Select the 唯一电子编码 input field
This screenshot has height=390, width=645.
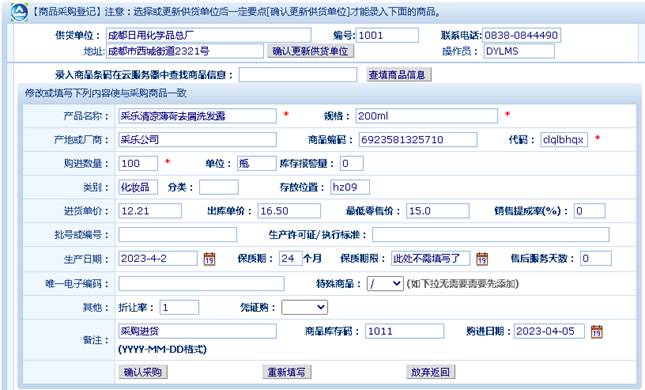(x=202, y=283)
